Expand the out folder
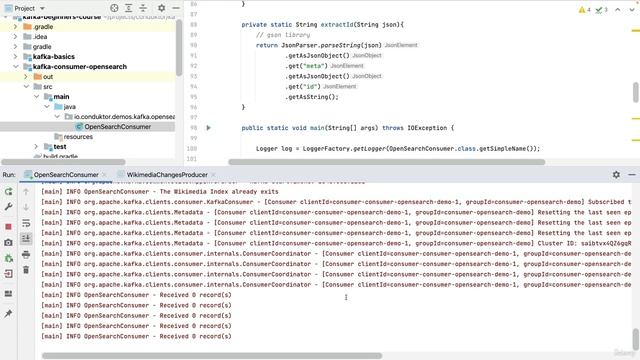The image size is (640, 360). click(26, 76)
